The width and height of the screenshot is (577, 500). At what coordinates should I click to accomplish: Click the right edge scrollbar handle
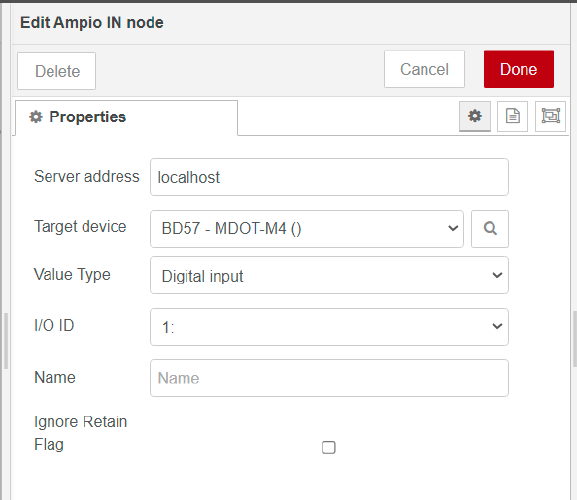tap(575, 339)
